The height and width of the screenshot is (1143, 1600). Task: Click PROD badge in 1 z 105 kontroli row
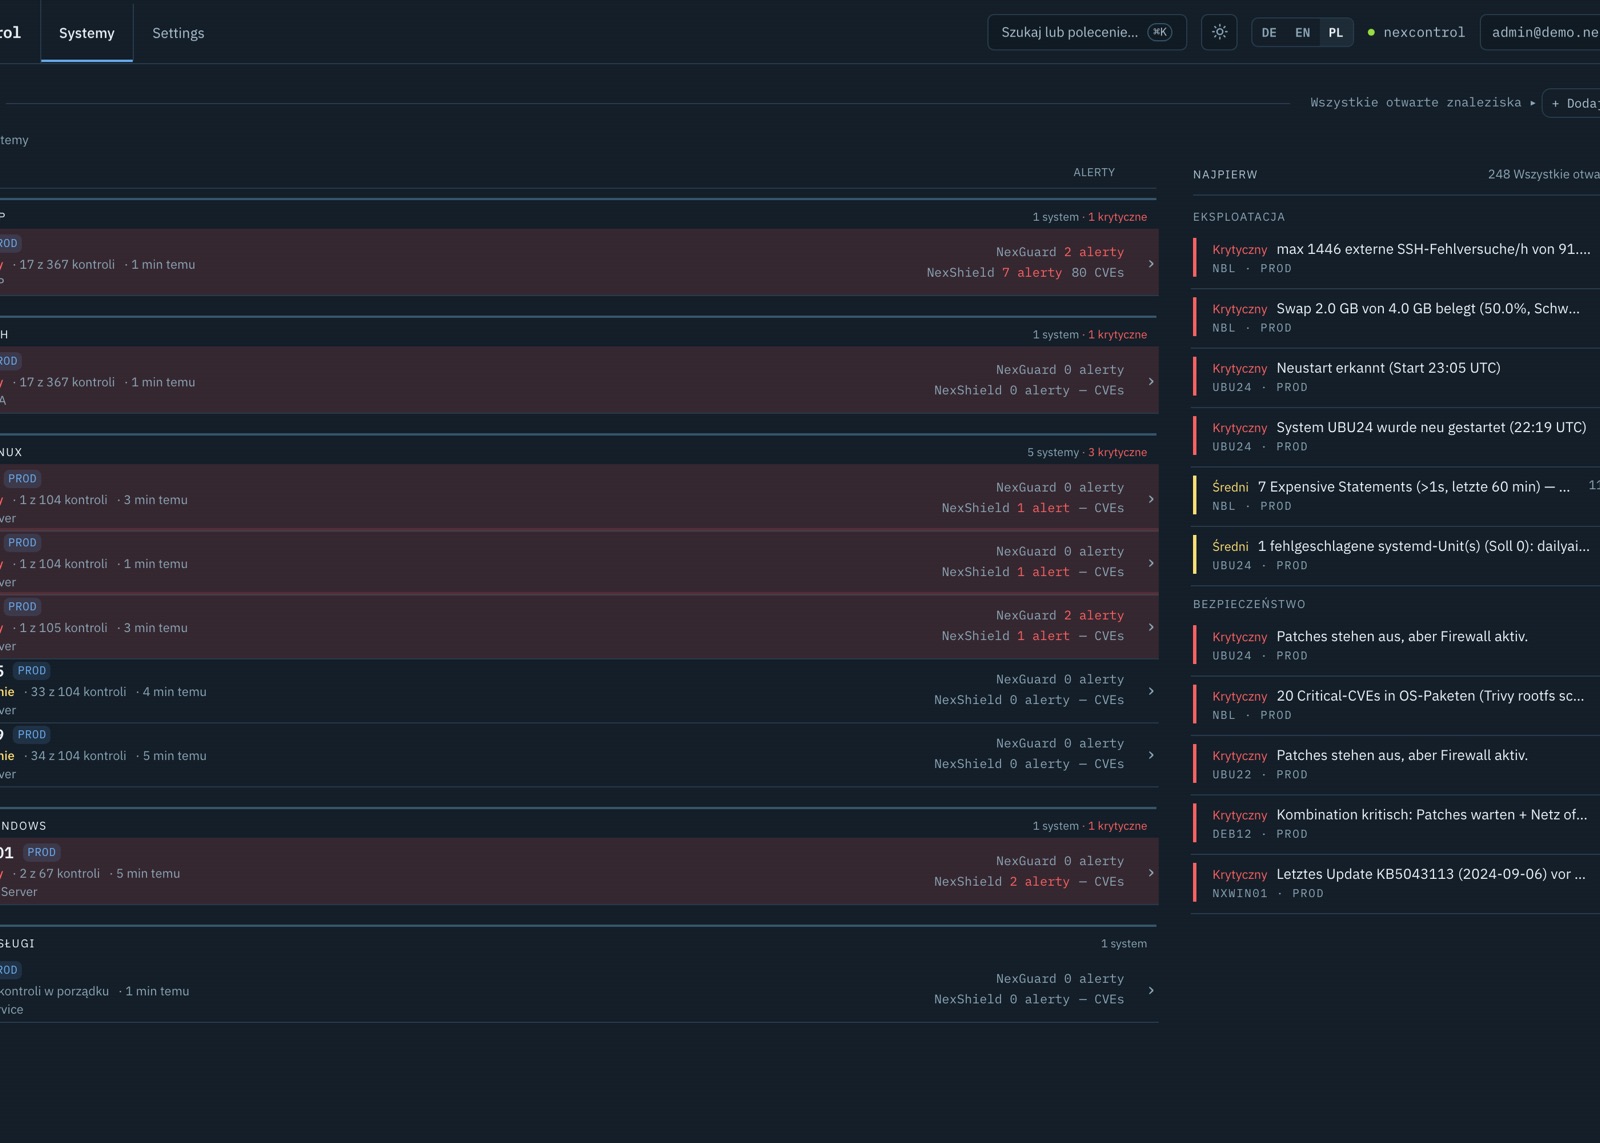[22, 606]
